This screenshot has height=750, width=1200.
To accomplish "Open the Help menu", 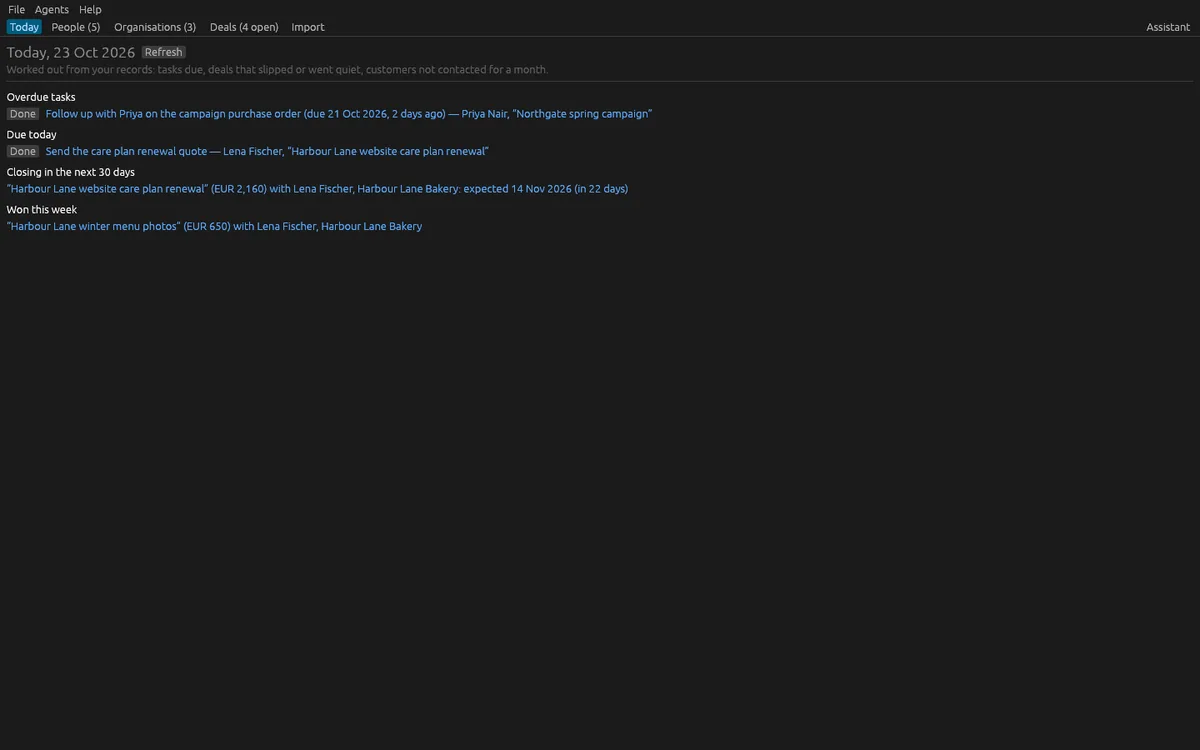I will [x=90, y=9].
